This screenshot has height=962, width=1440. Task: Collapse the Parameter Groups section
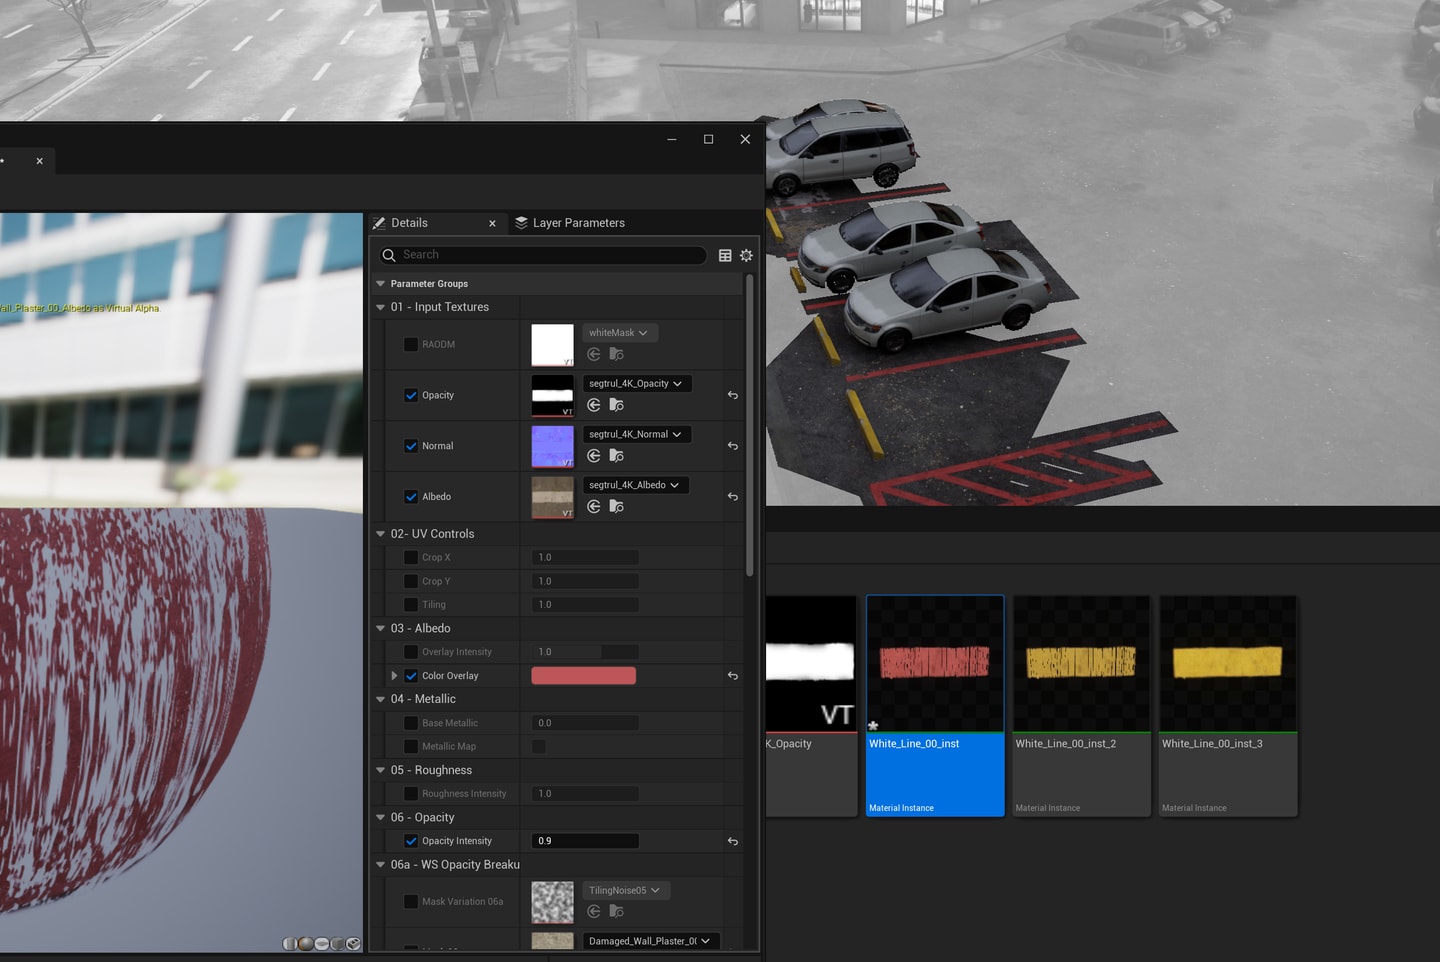point(380,284)
